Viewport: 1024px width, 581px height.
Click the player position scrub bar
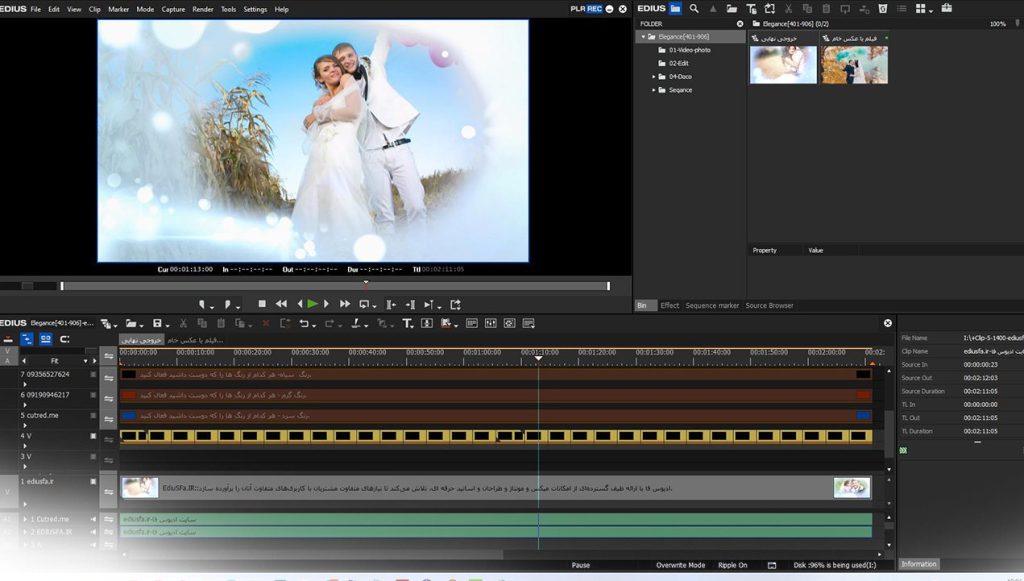(x=335, y=286)
